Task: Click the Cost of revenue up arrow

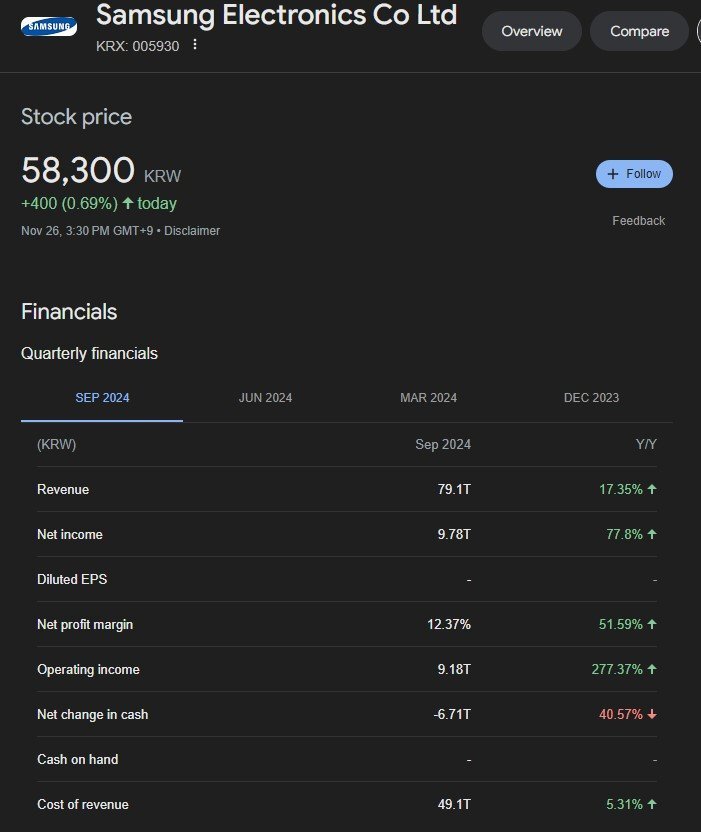Action: (x=652, y=804)
